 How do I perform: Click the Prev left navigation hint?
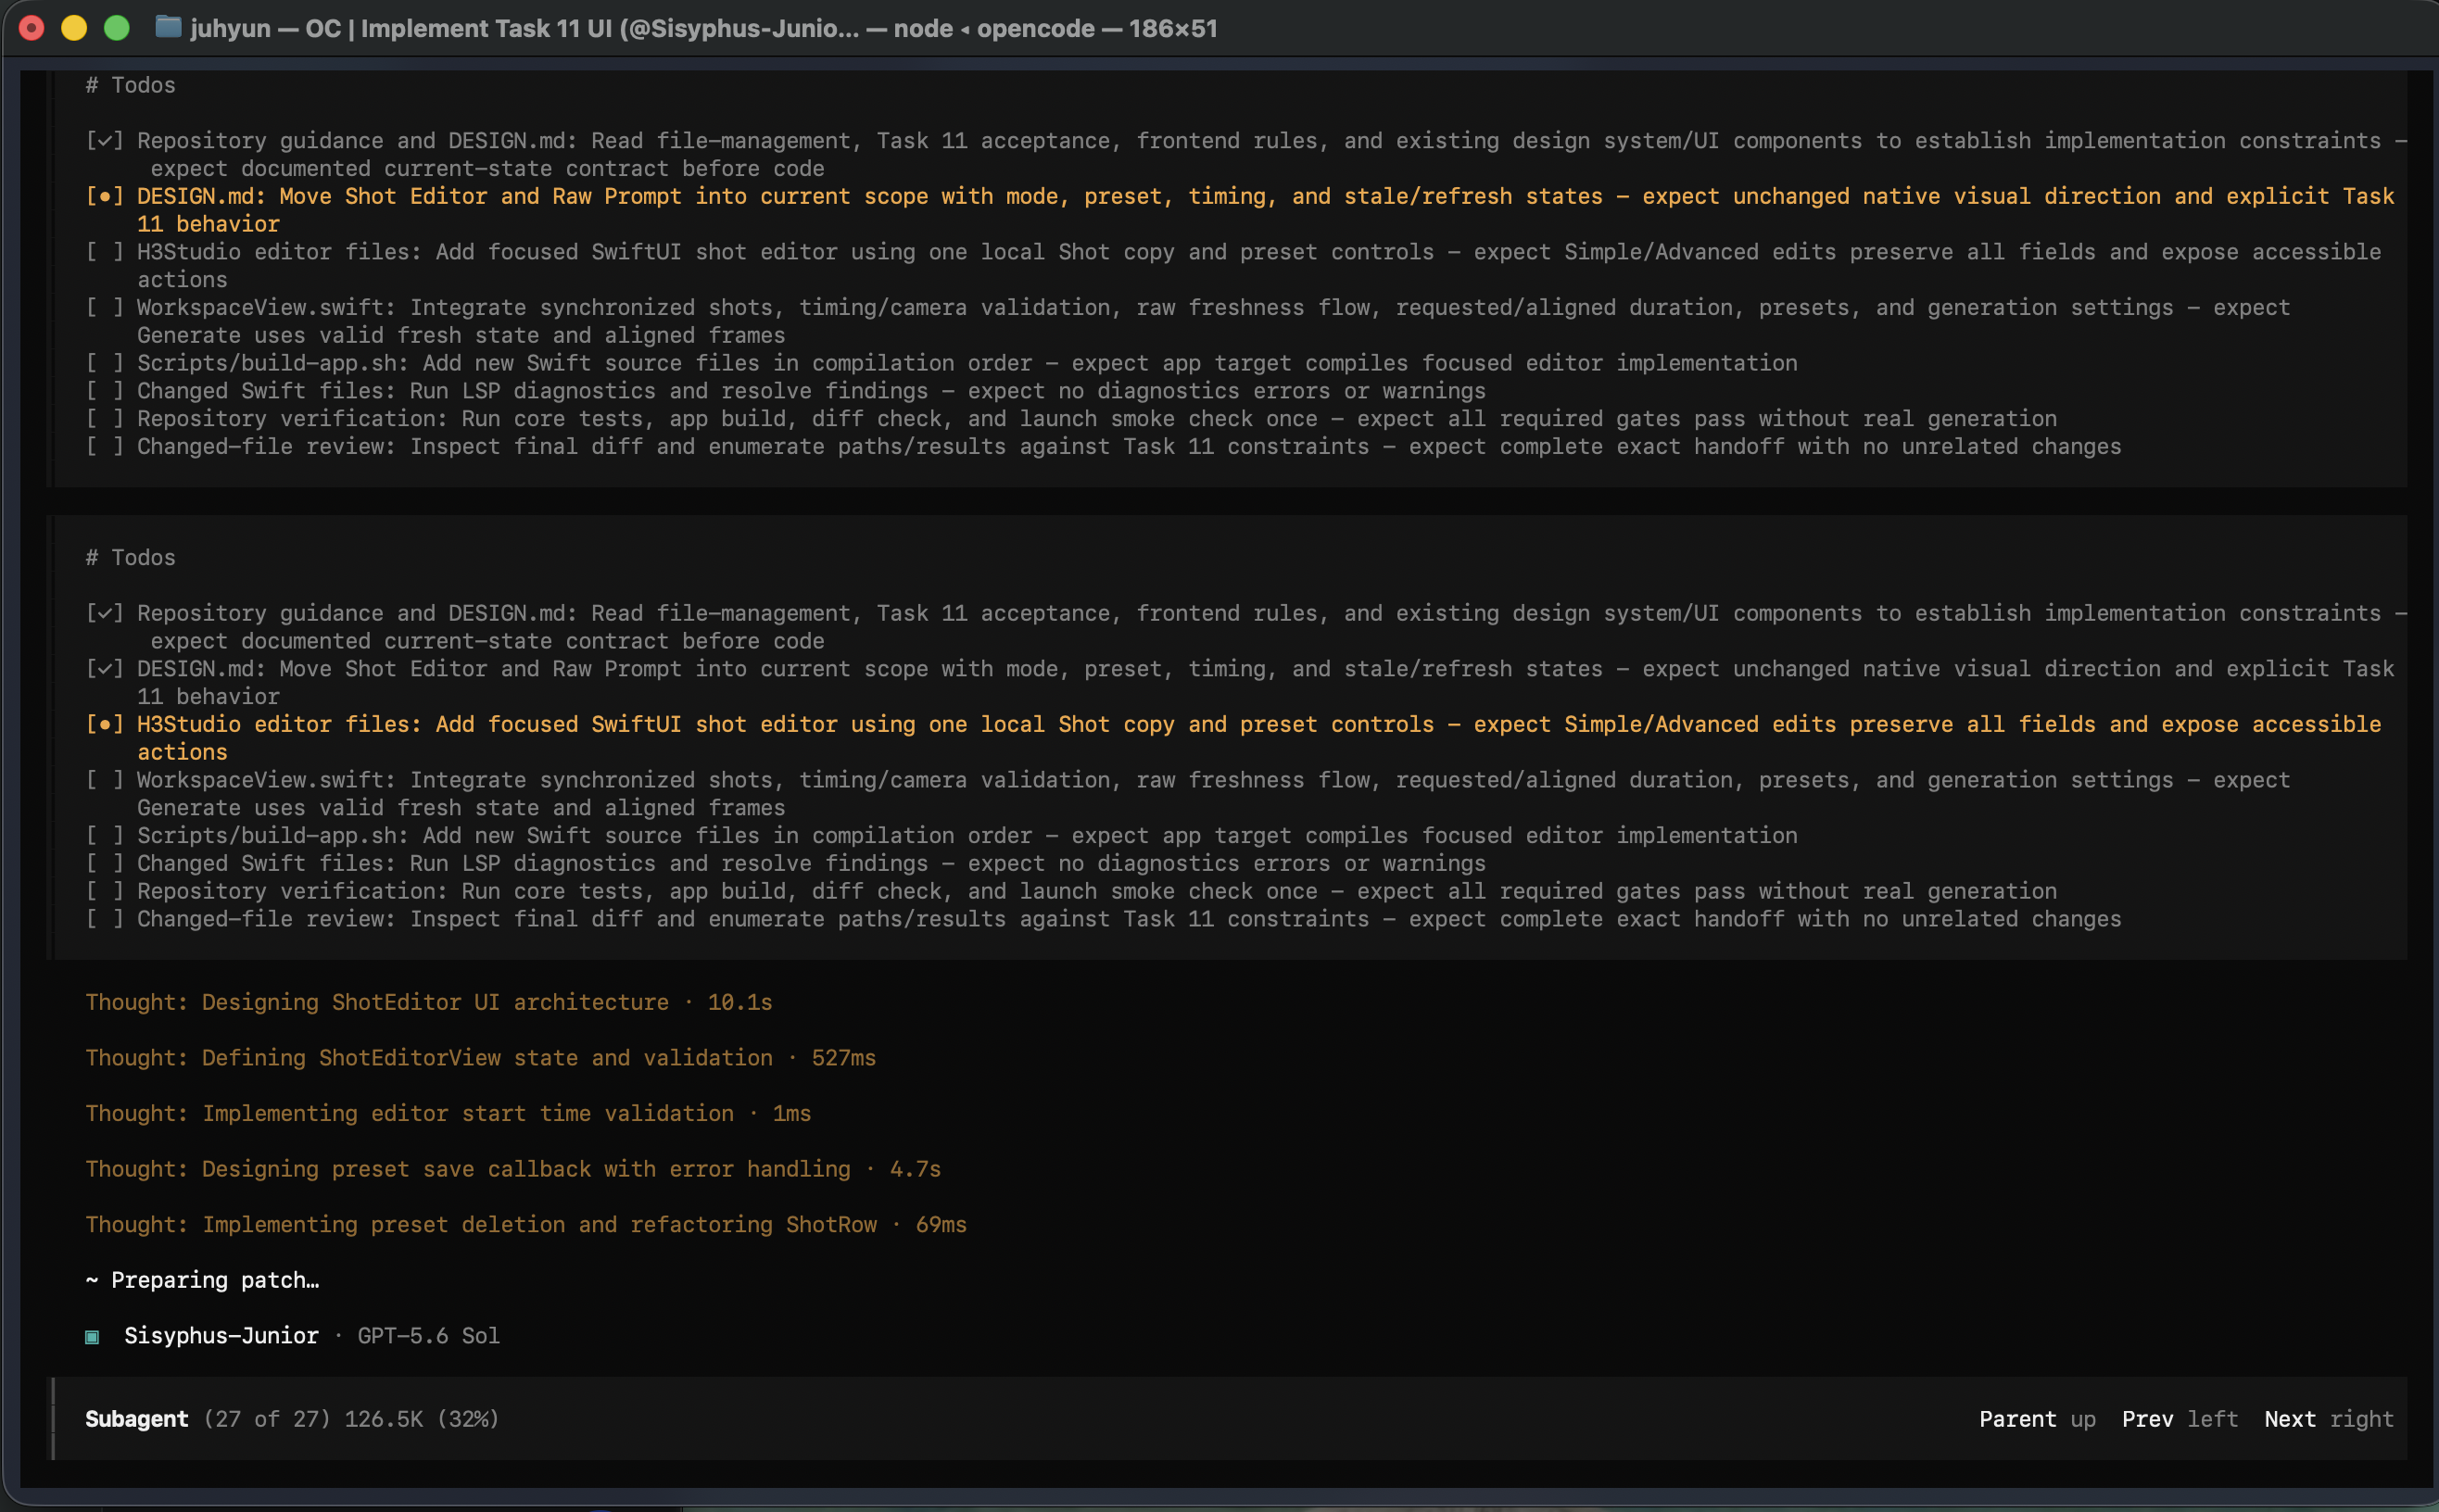[x=2180, y=1419]
